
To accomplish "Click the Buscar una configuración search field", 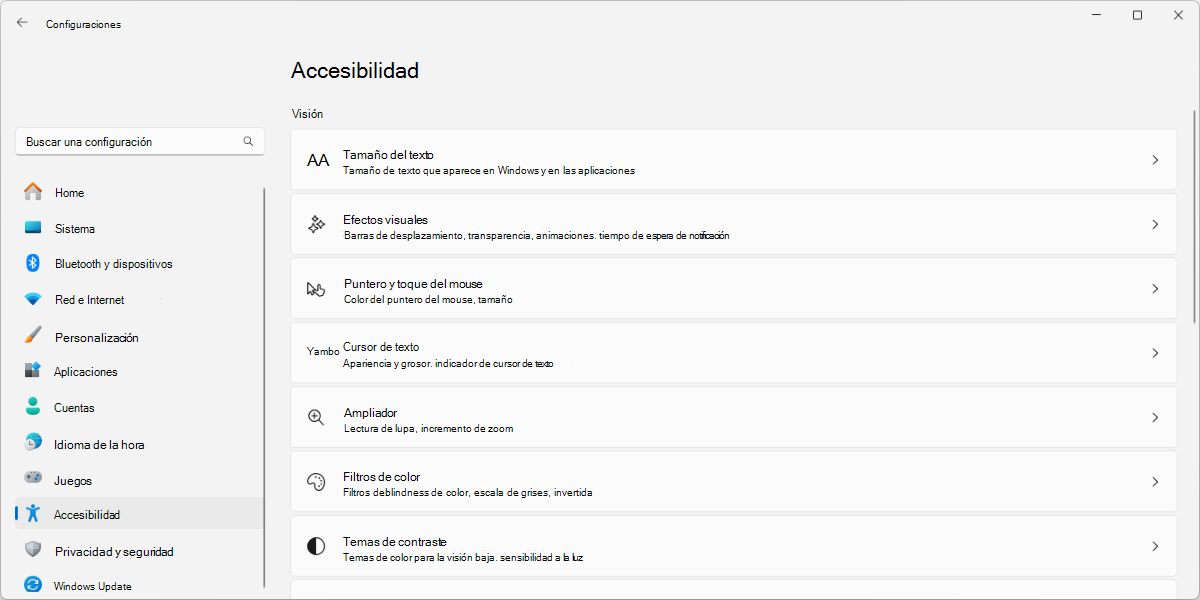I will tap(140, 142).
